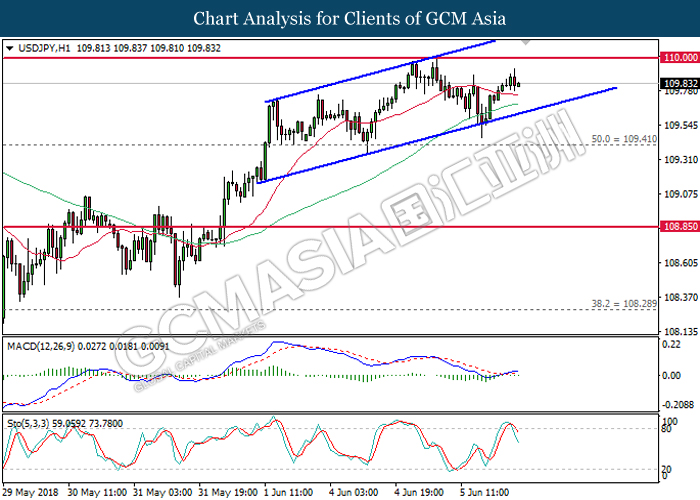Image resolution: width=700 pixels, height=500 pixels.
Task: Click the '29 May 2018' time axis label
Action: pos(30,492)
